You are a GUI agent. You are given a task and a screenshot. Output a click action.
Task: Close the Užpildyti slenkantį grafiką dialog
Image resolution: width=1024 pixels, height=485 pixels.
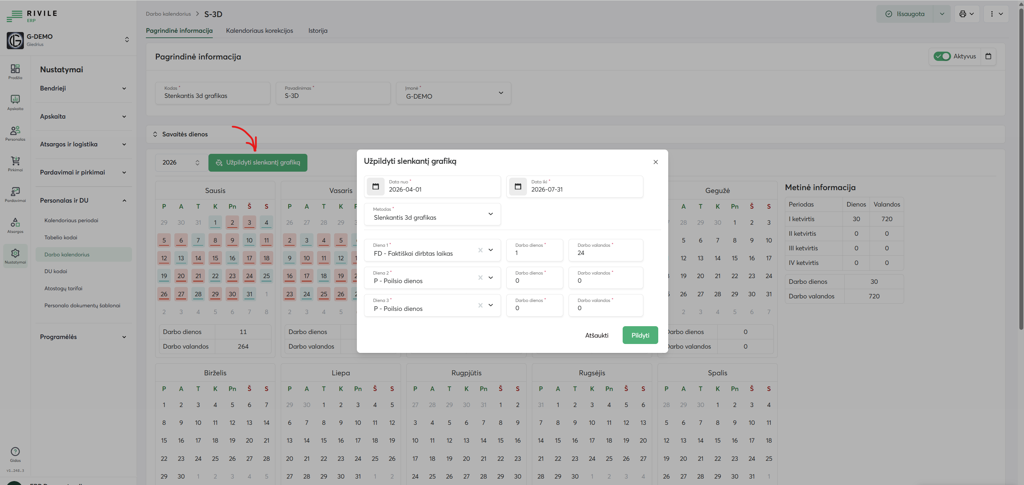[x=655, y=162]
